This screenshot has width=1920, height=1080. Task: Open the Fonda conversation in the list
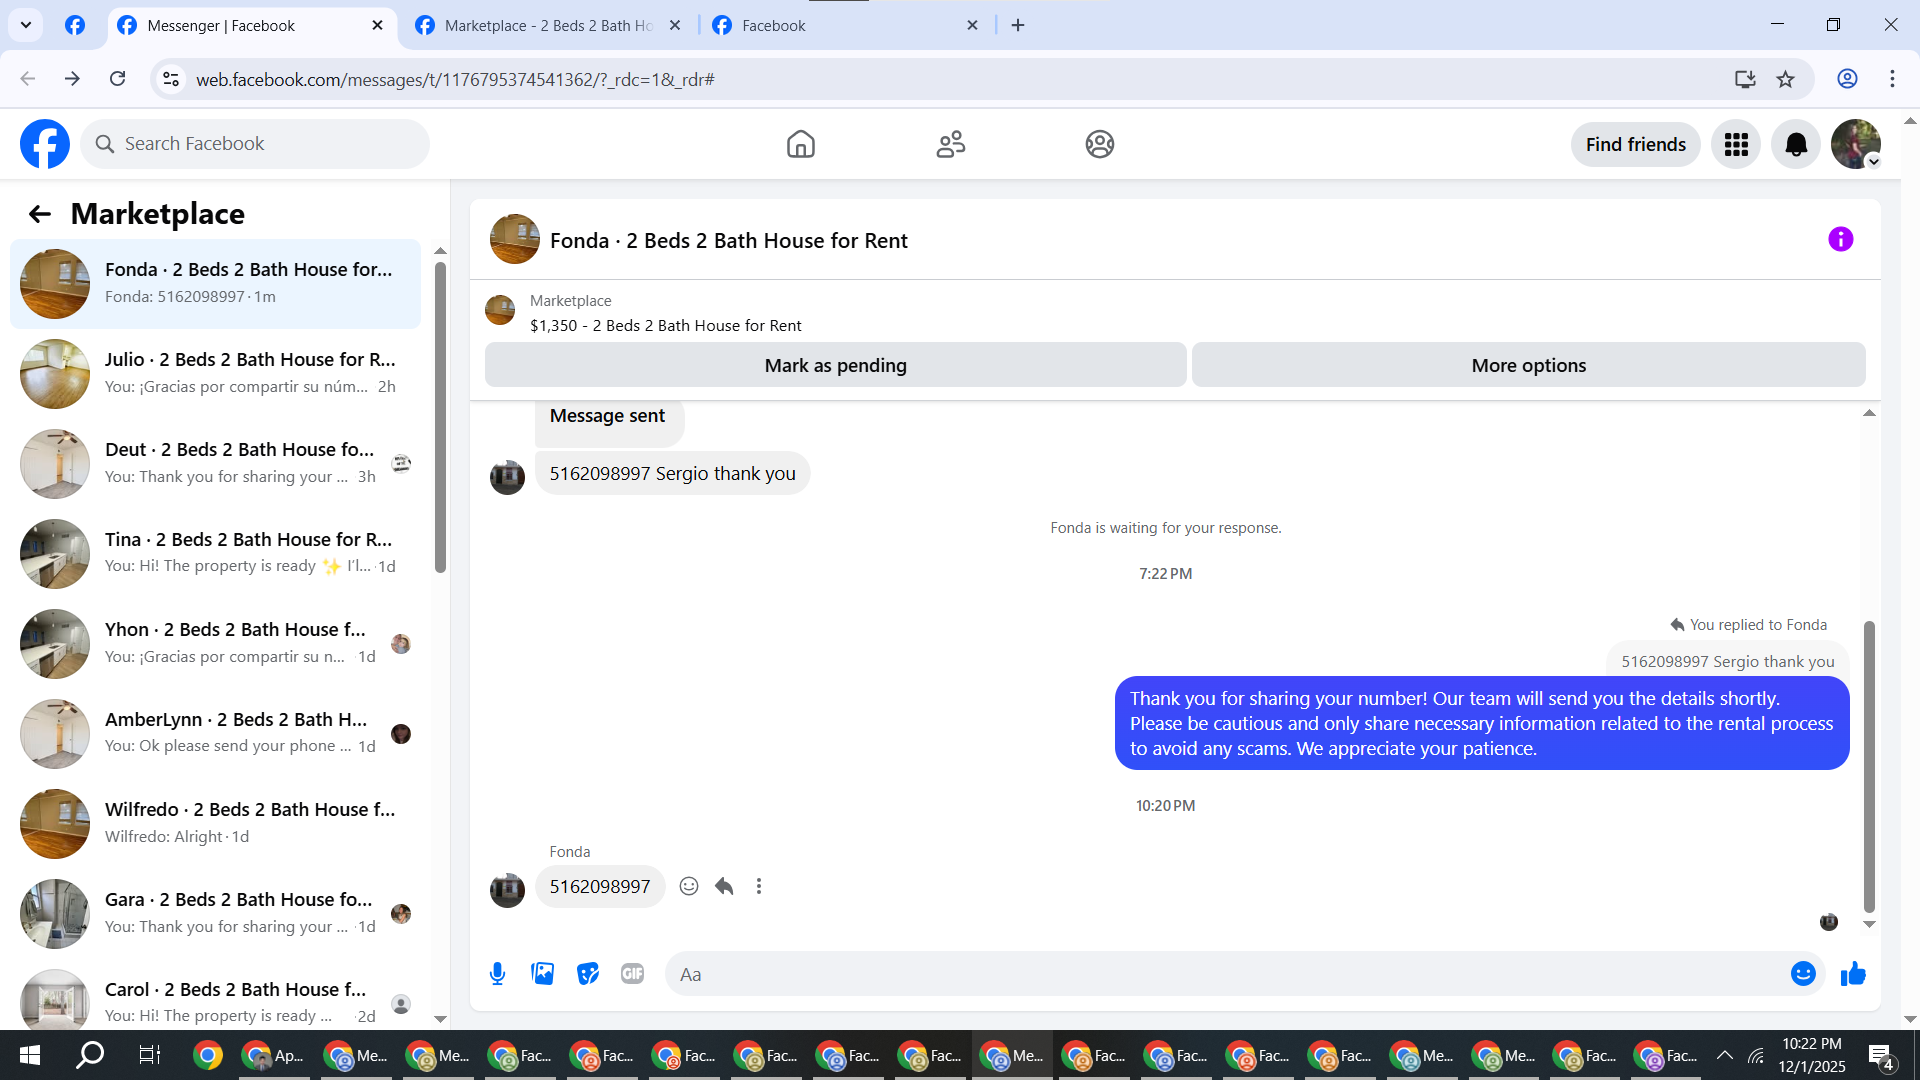215,283
